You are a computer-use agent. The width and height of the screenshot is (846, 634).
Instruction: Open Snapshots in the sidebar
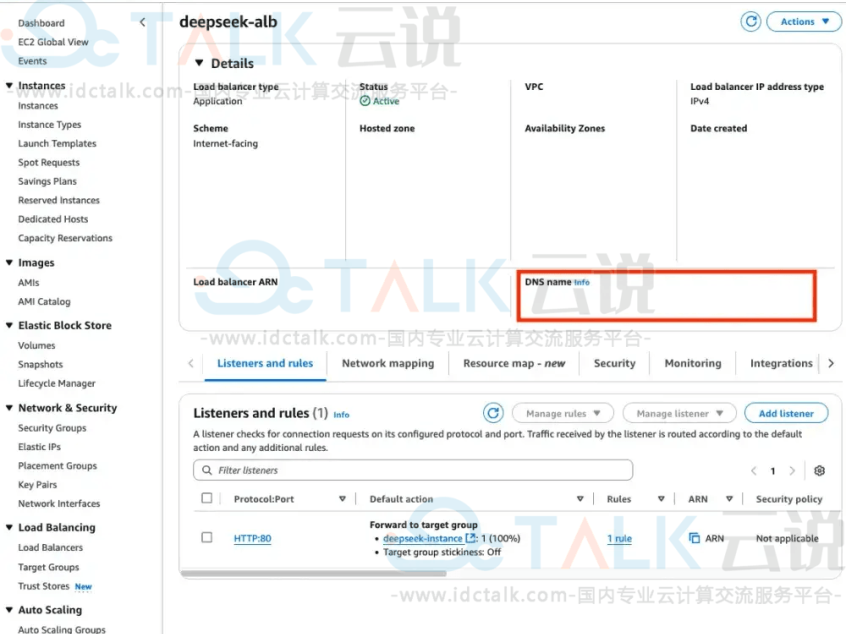40,364
